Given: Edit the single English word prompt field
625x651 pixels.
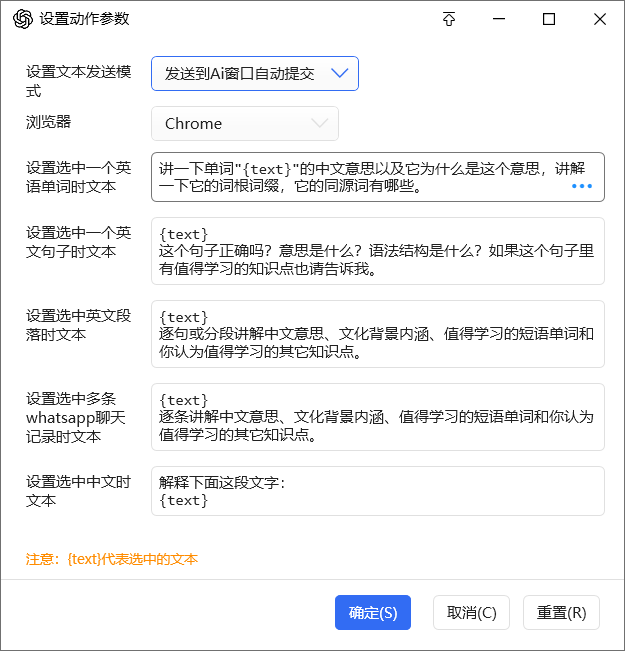Looking at the screenshot, I should click(x=378, y=177).
